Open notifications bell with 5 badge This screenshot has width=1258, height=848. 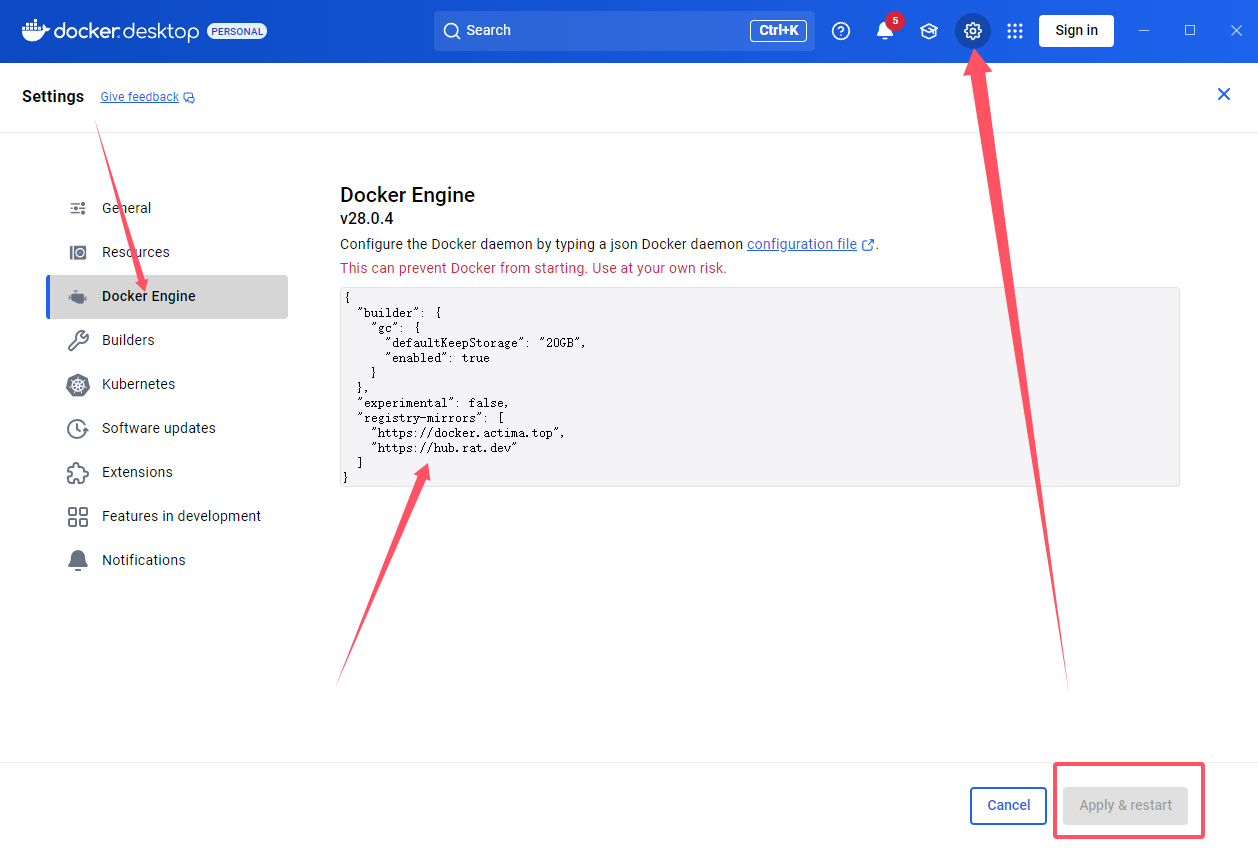pyautogui.click(x=885, y=31)
